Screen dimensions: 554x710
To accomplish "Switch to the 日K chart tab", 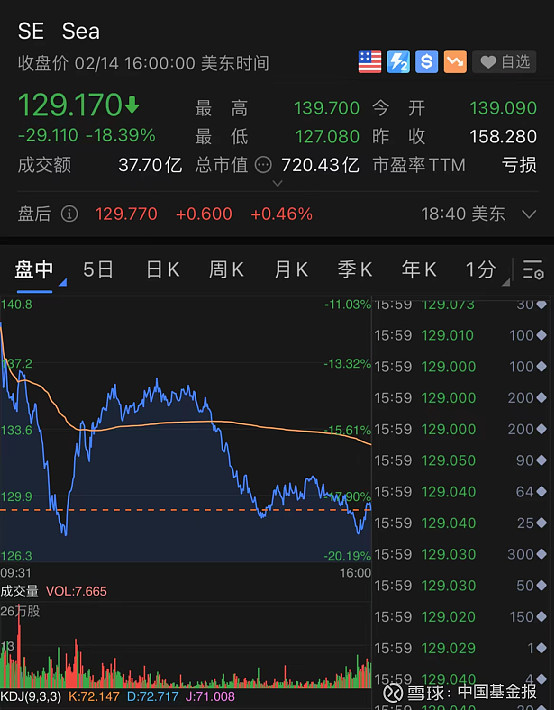I will tap(163, 270).
